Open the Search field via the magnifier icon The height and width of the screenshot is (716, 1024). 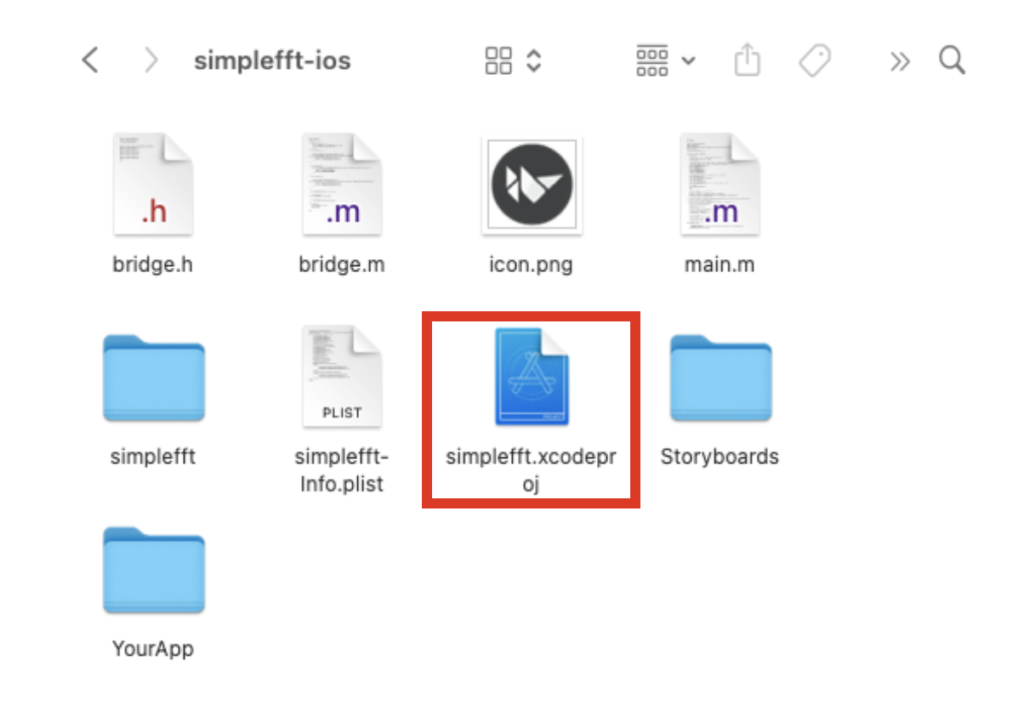pyautogui.click(x=950, y=60)
